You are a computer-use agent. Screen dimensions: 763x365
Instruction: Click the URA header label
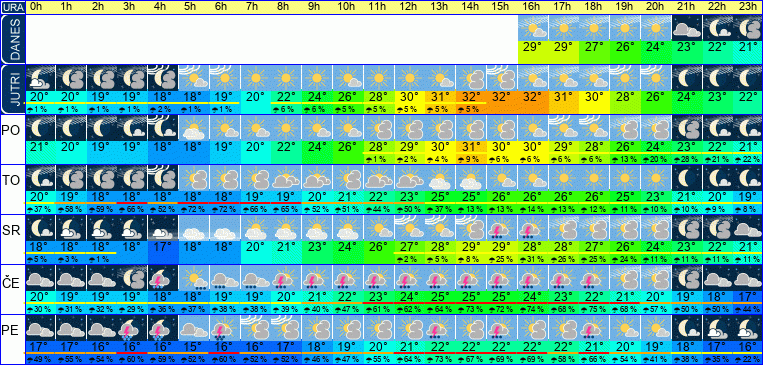12,7
